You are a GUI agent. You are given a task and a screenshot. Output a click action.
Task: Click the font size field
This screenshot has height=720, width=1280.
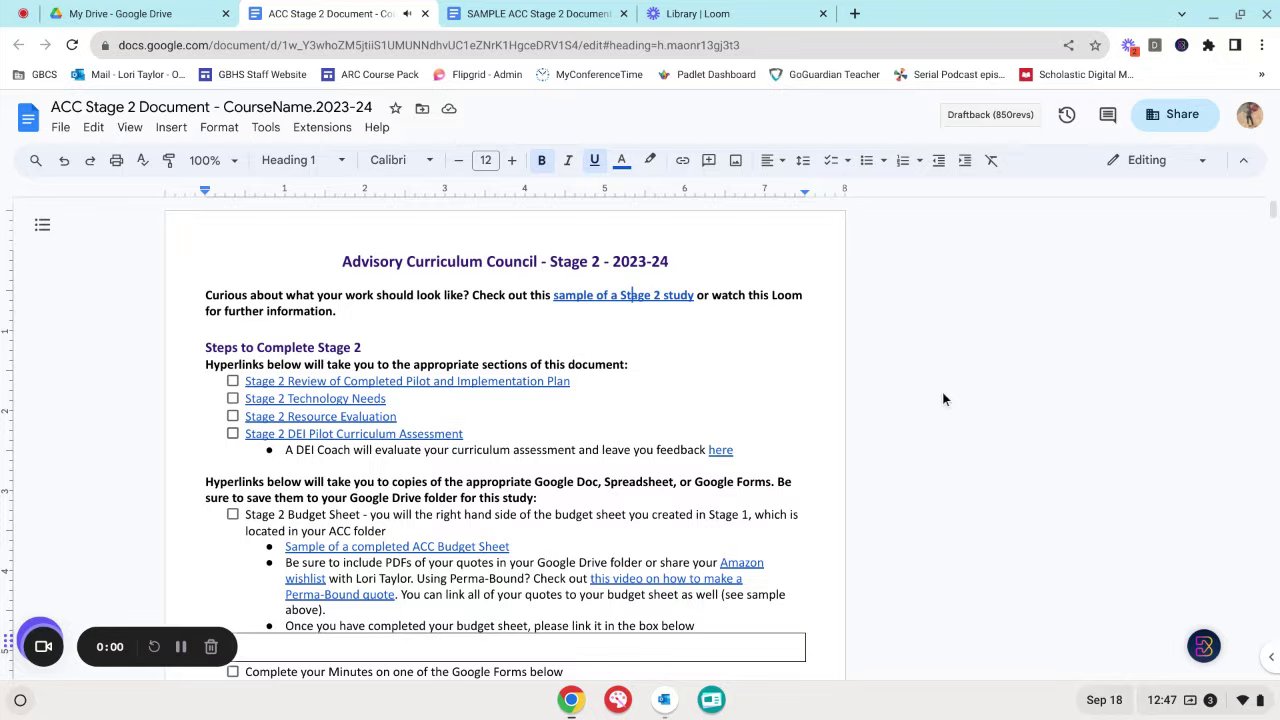click(x=485, y=160)
